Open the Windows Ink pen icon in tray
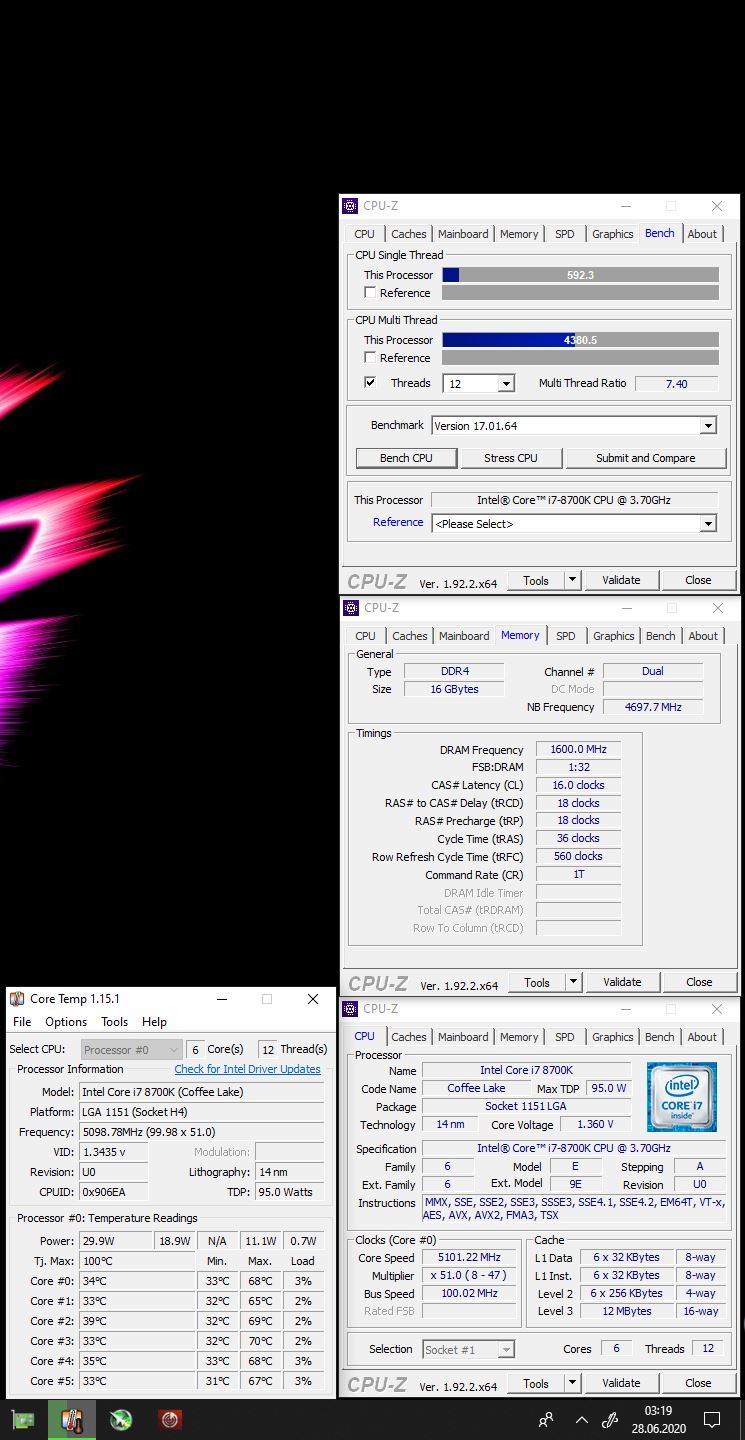The image size is (745, 1440). (610, 1420)
